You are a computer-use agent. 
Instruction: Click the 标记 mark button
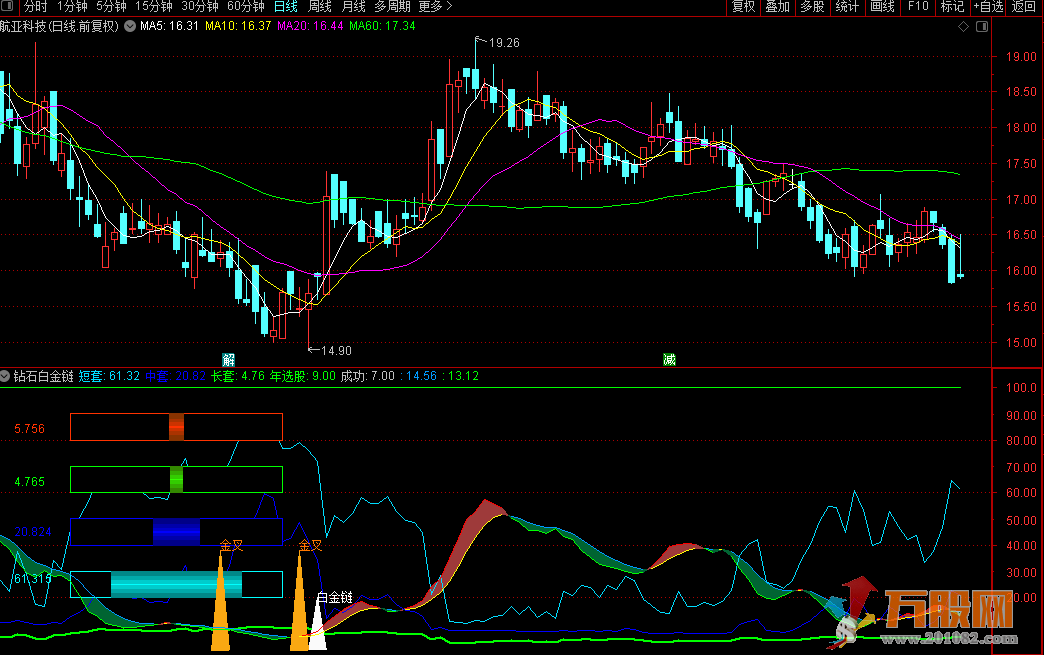pyautogui.click(x=952, y=7)
